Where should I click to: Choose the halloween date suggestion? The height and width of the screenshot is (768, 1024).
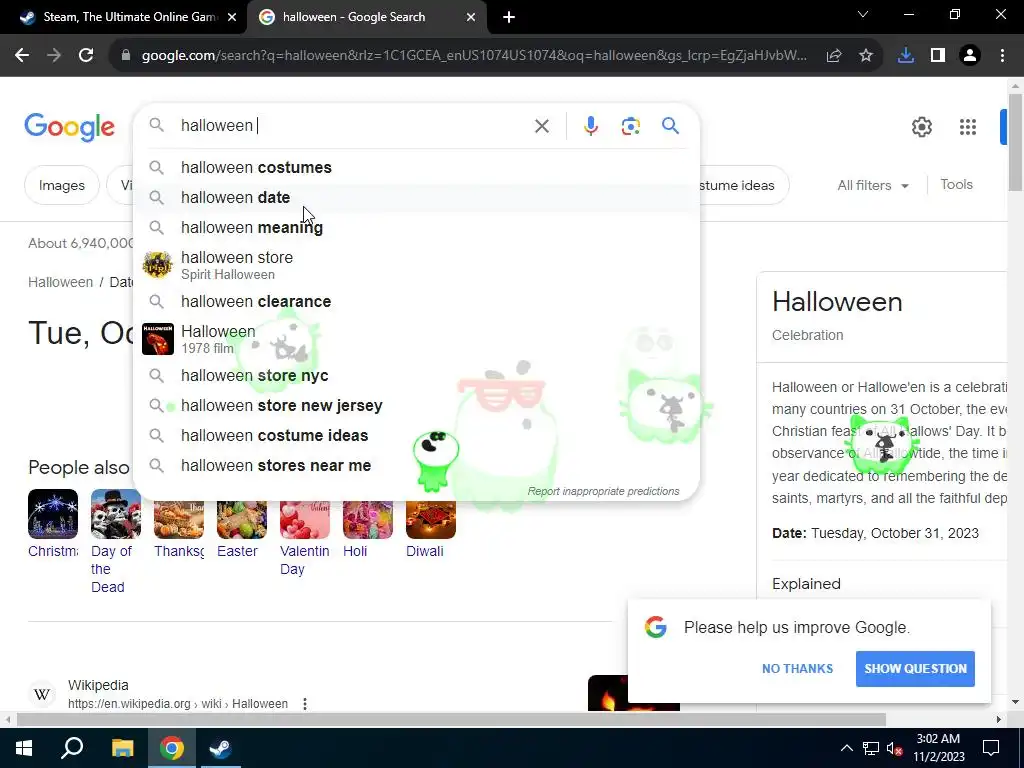pos(417,197)
